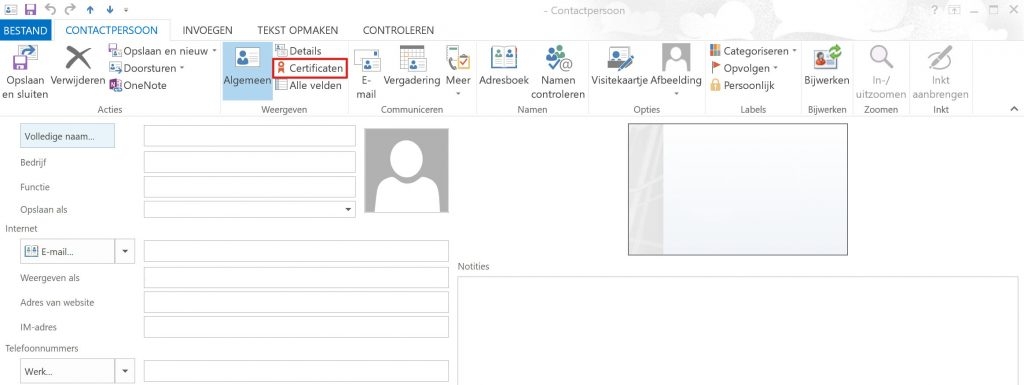Click Namen controleren
The width and height of the screenshot is (1024, 385).
coord(558,72)
